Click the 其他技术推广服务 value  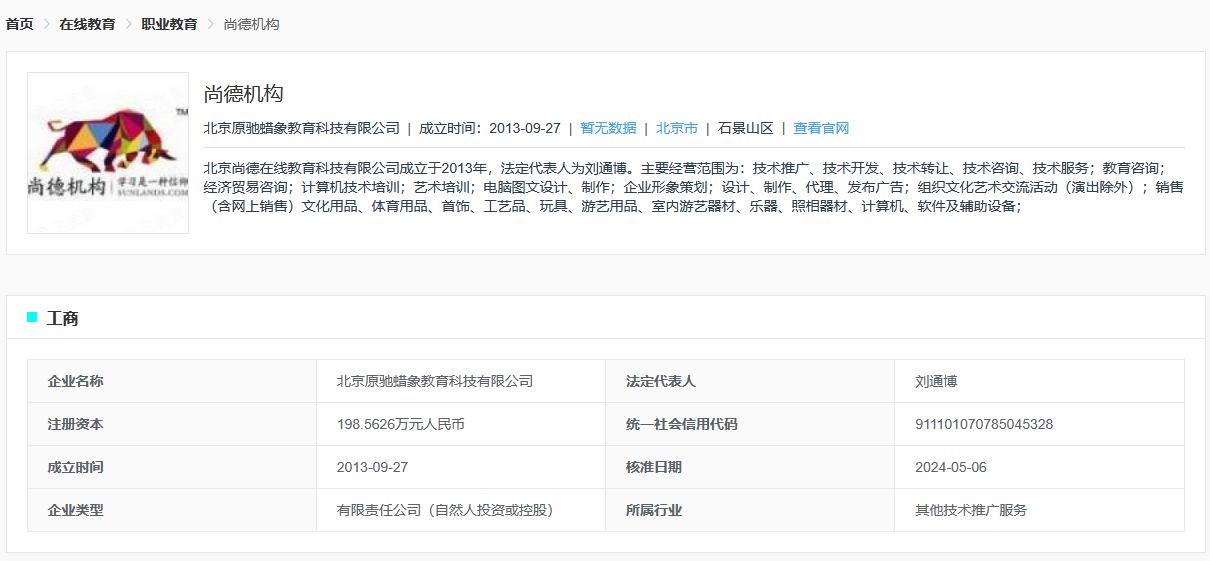coord(971,510)
